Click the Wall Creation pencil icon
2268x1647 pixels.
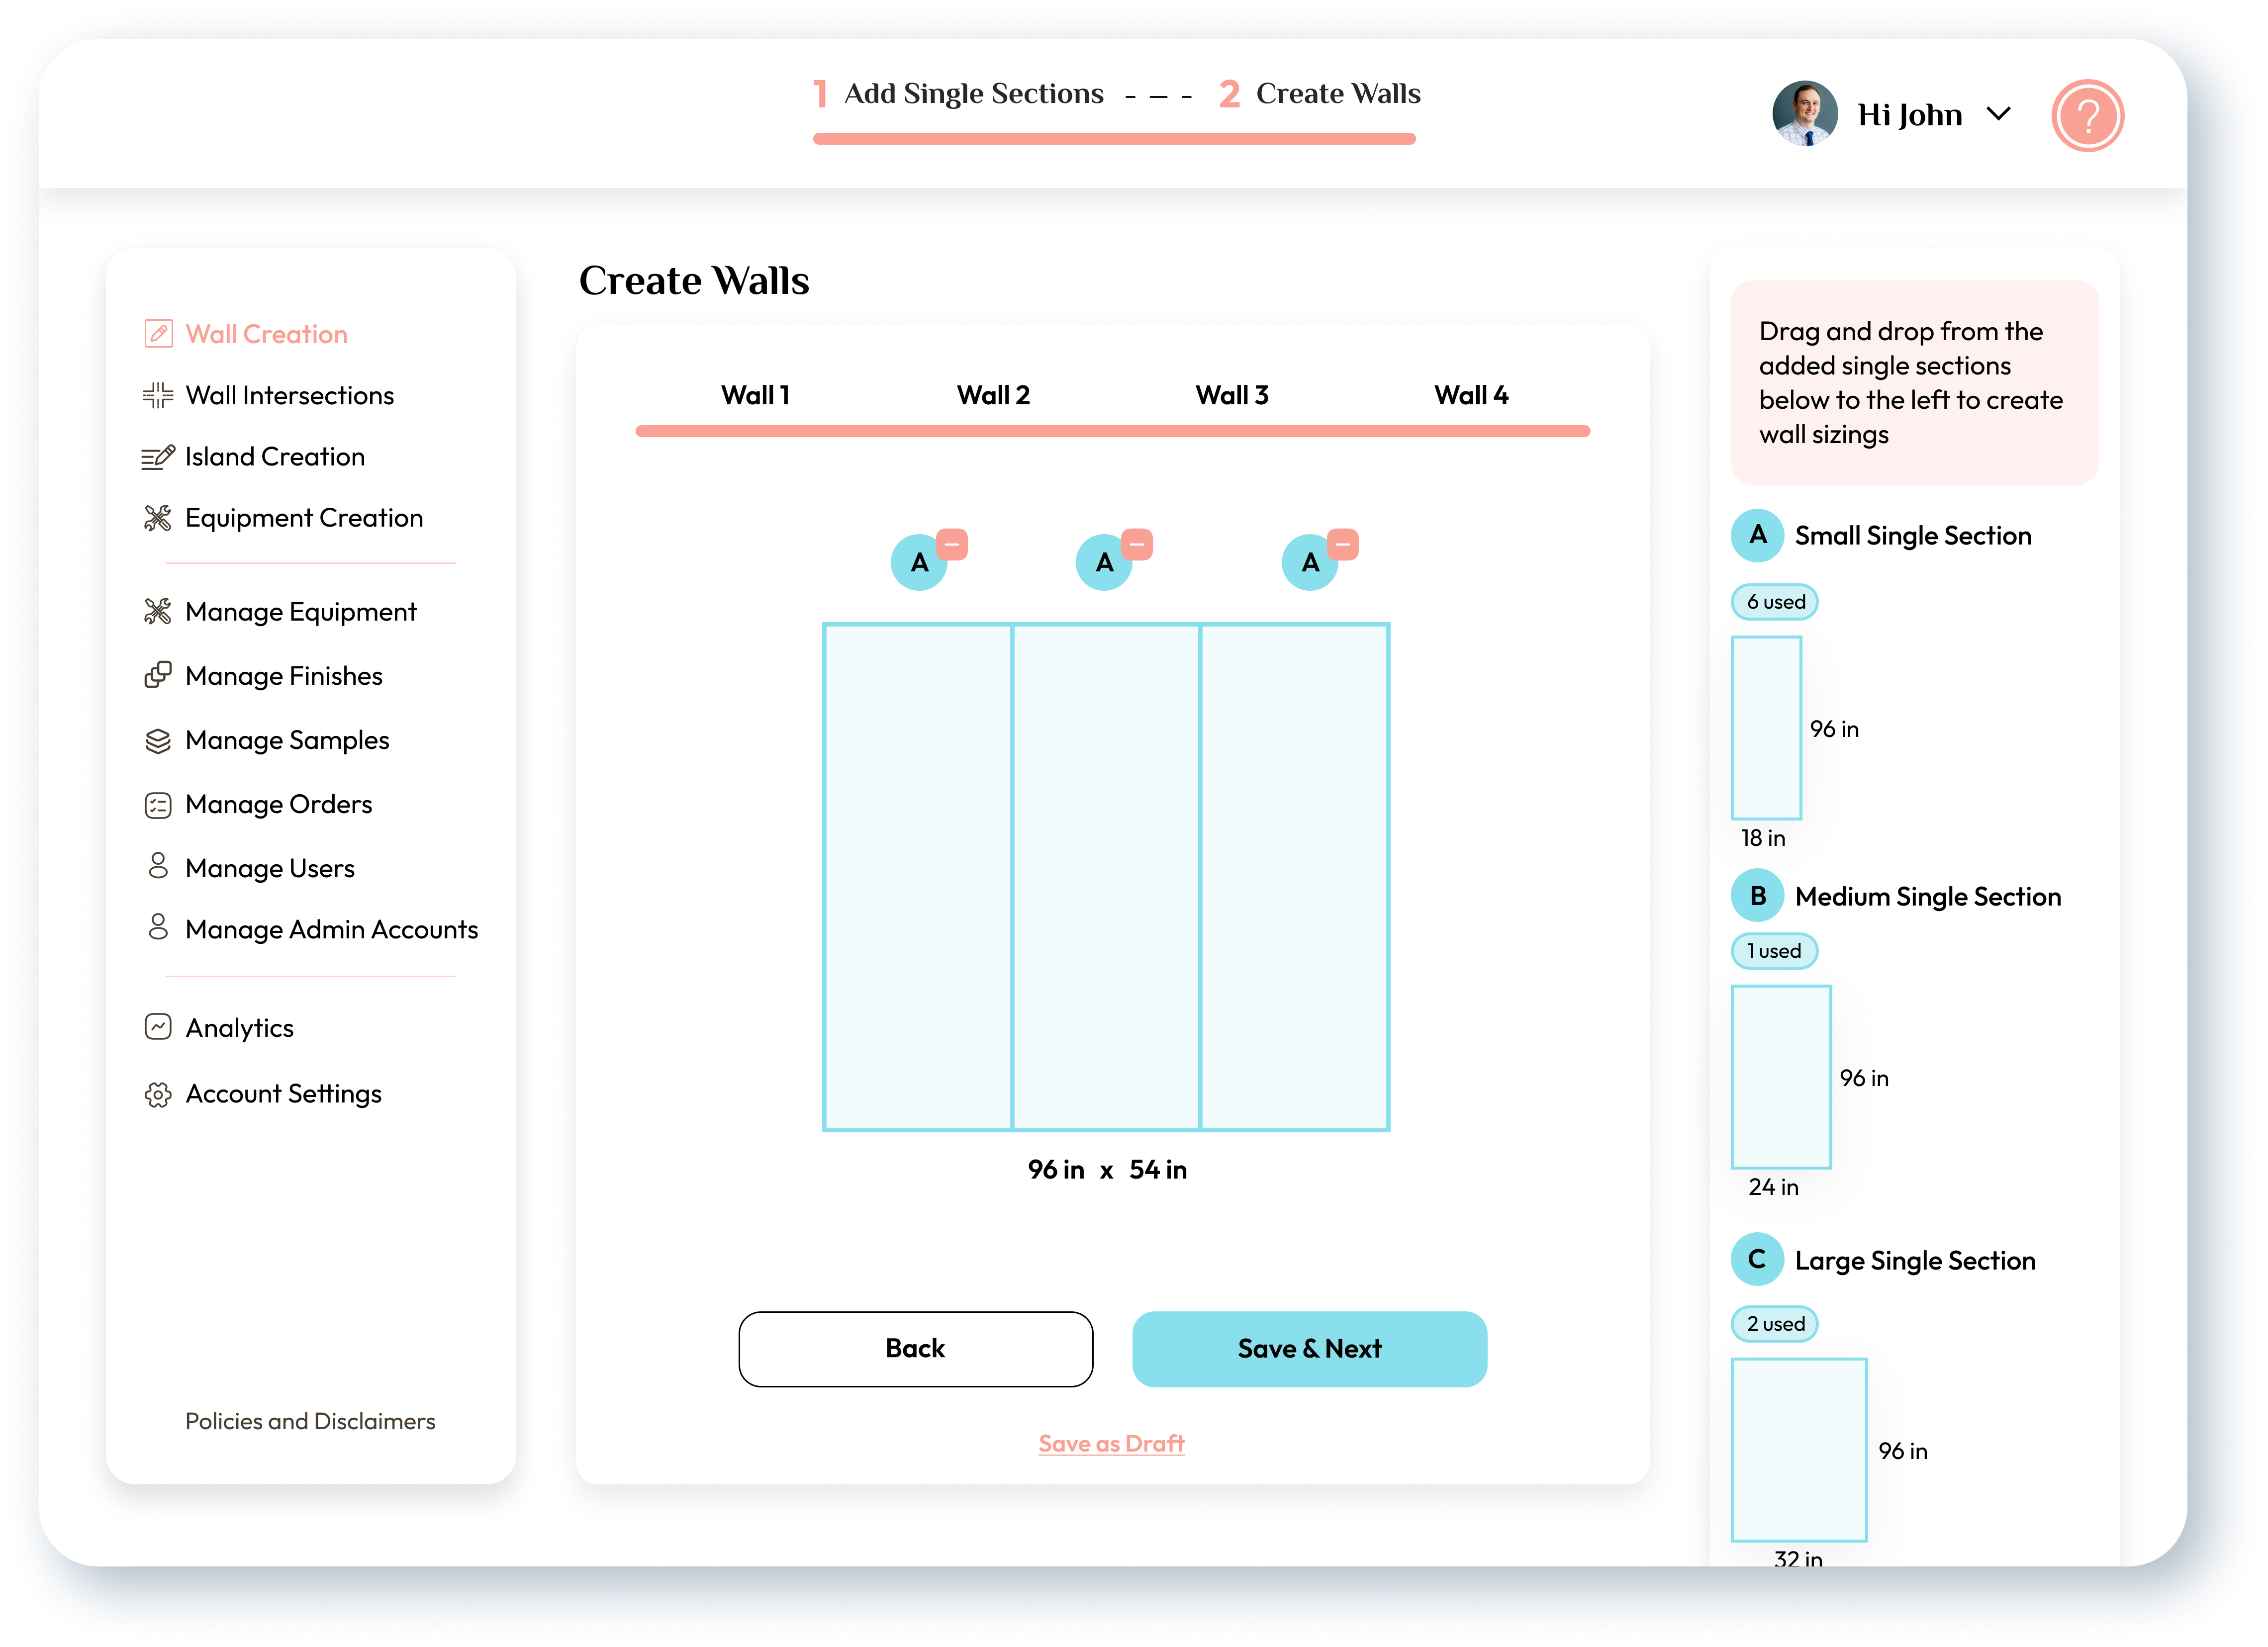pyautogui.click(x=158, y=334)
